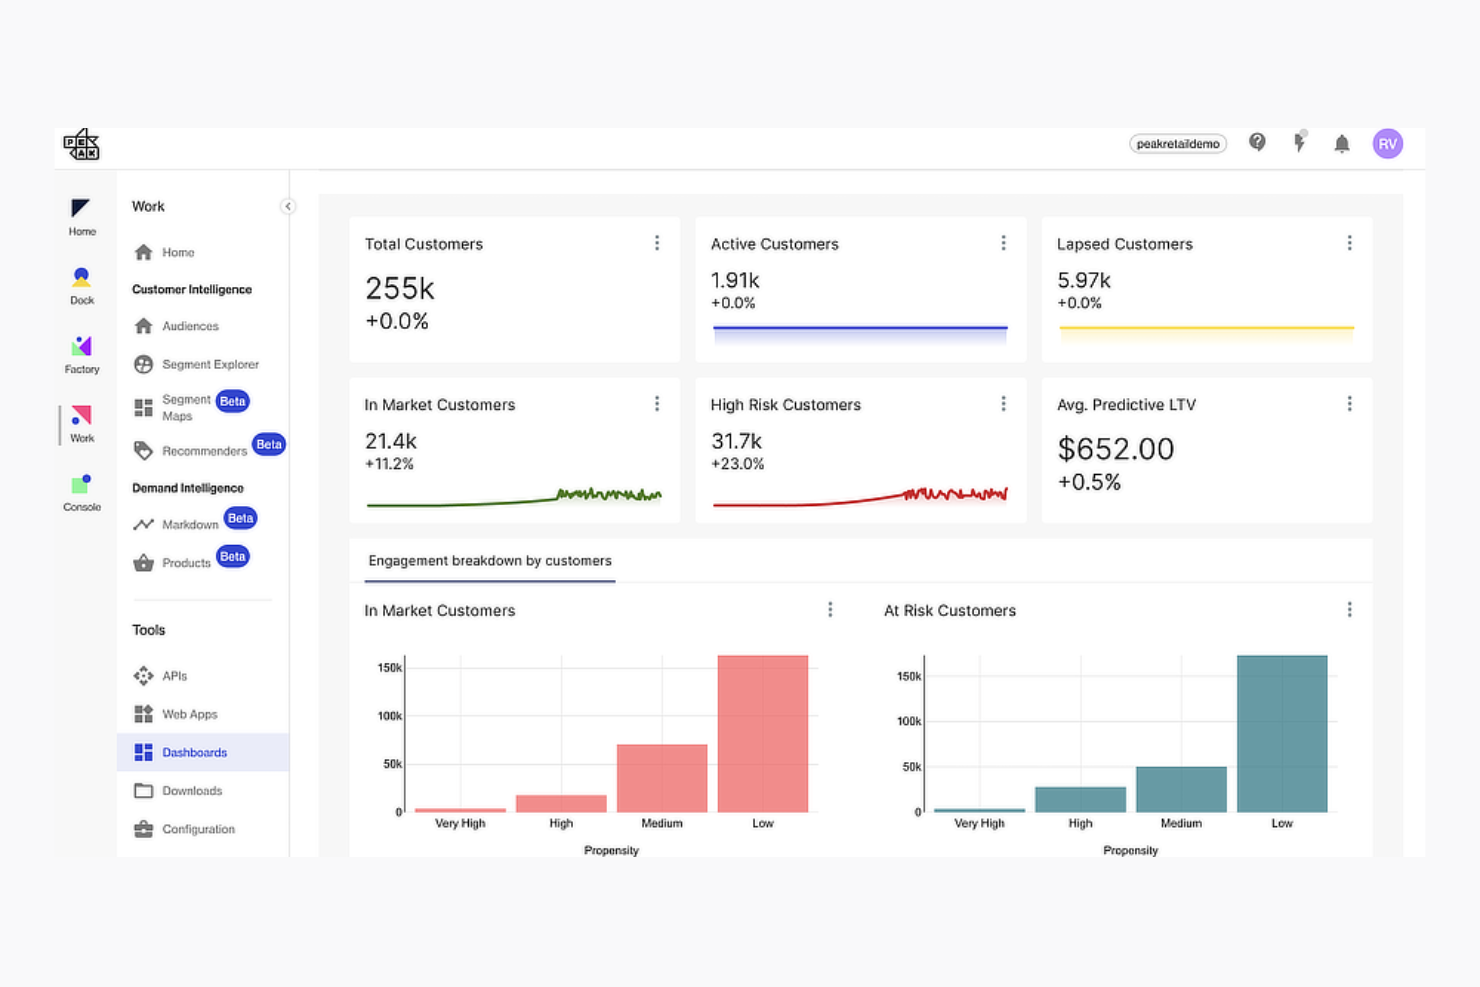Open Dock in the left rail
Screen dimensions: 1480x987
pyautogui.click(x=82, y=285)
